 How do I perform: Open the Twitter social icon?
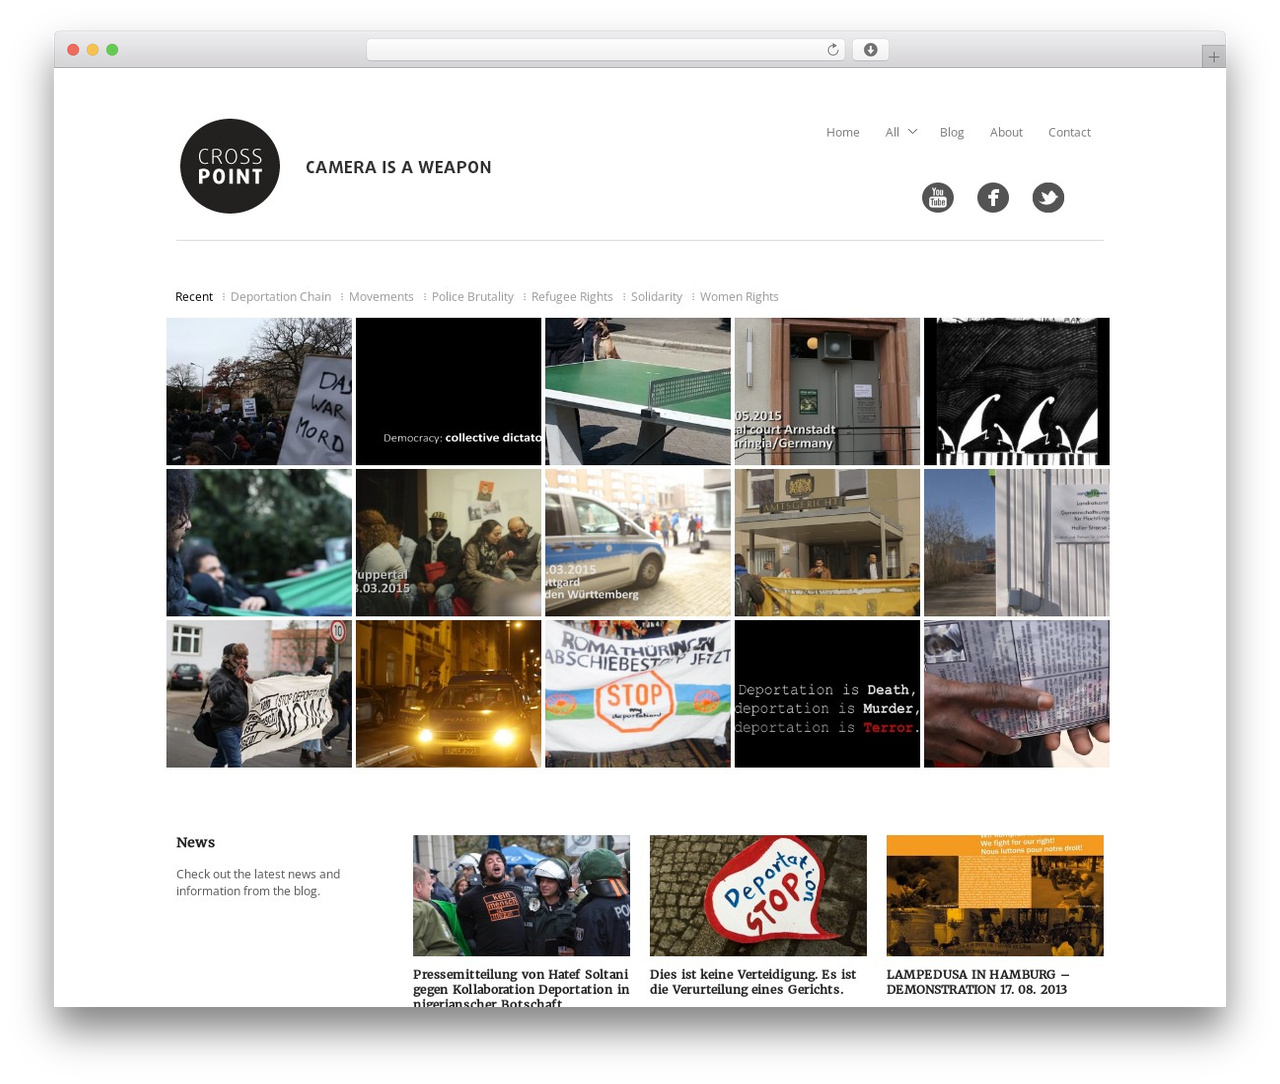pos(1048,197)
